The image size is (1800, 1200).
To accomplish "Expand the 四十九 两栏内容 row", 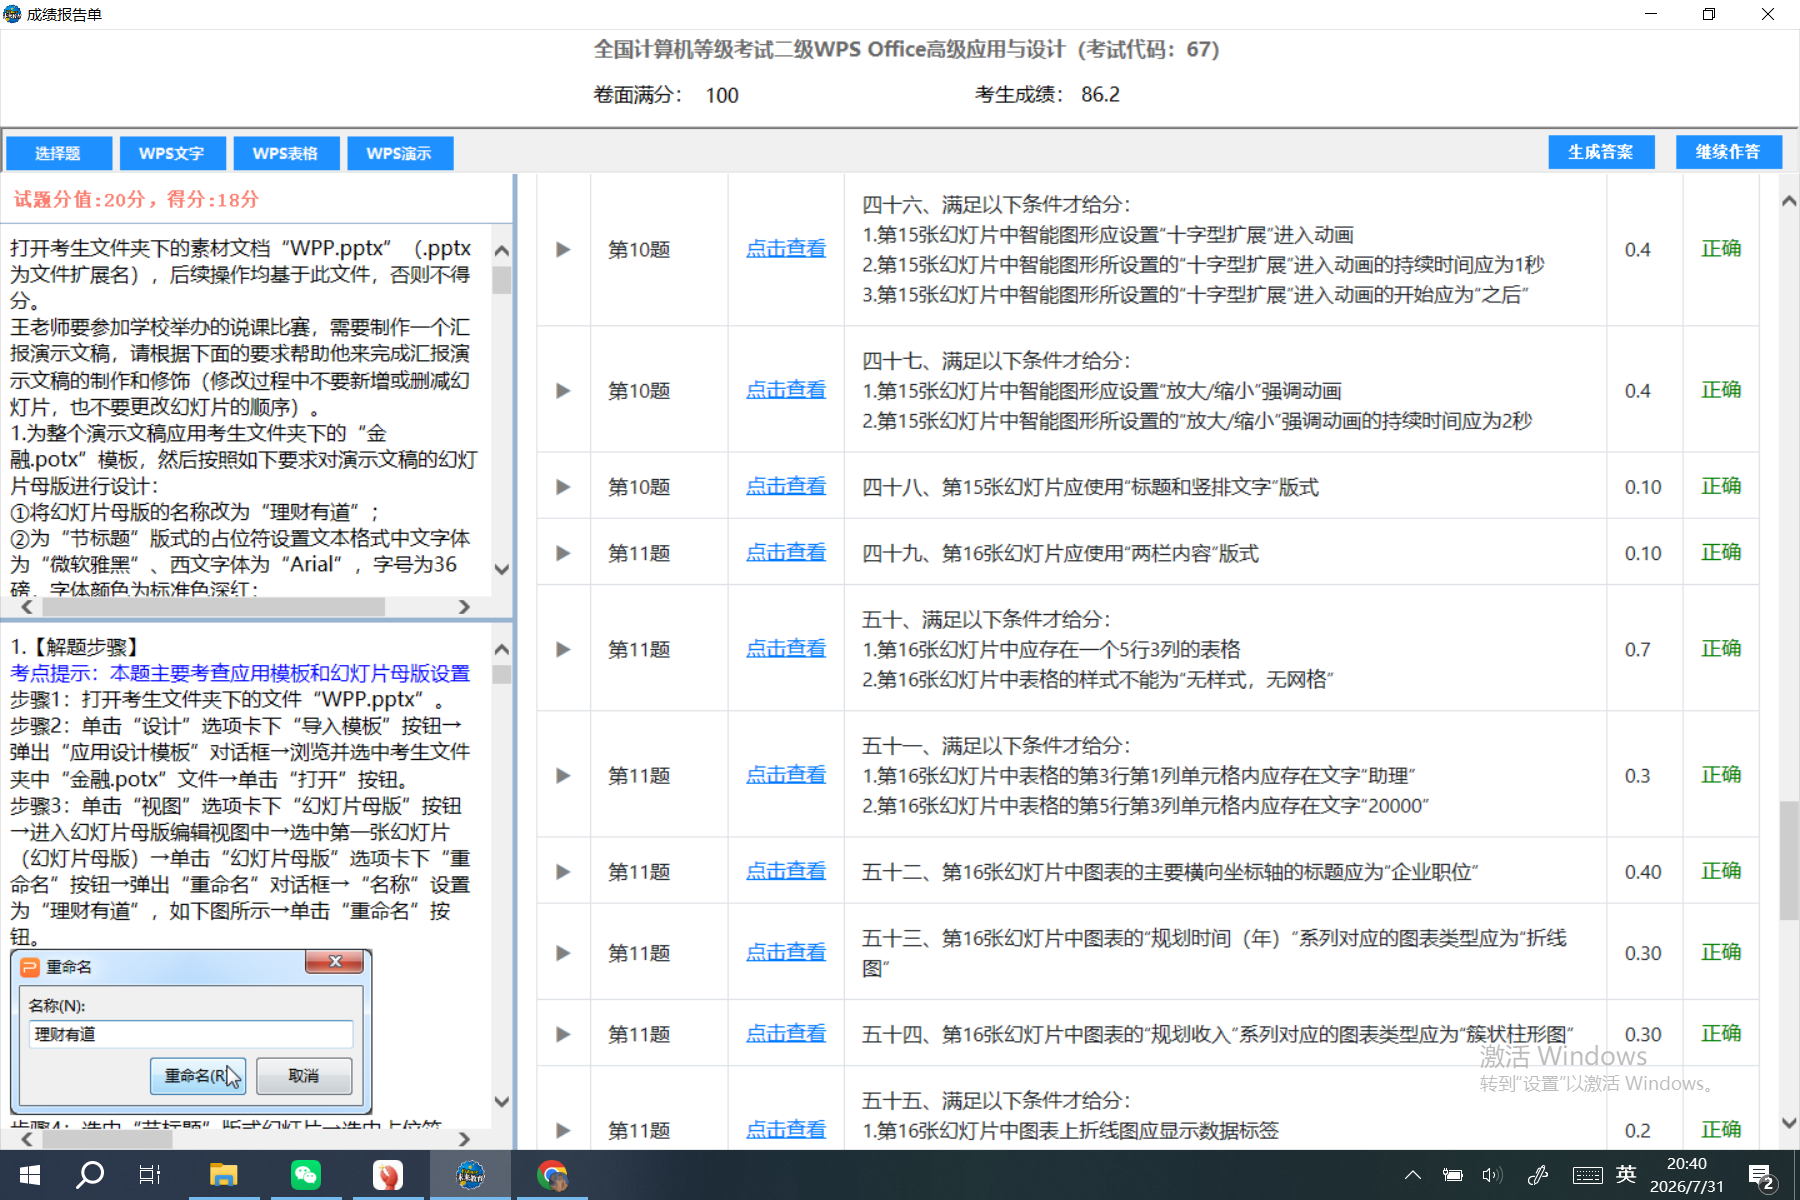I will (563, 553).
